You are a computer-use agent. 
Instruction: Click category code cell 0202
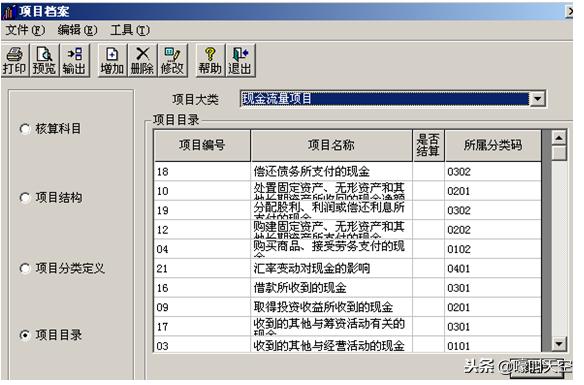(493, 230)
